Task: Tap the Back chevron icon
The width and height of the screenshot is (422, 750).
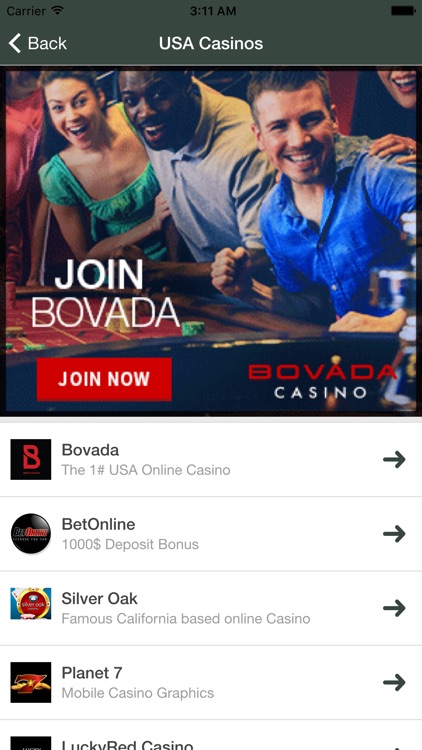Action: (15, 44)
